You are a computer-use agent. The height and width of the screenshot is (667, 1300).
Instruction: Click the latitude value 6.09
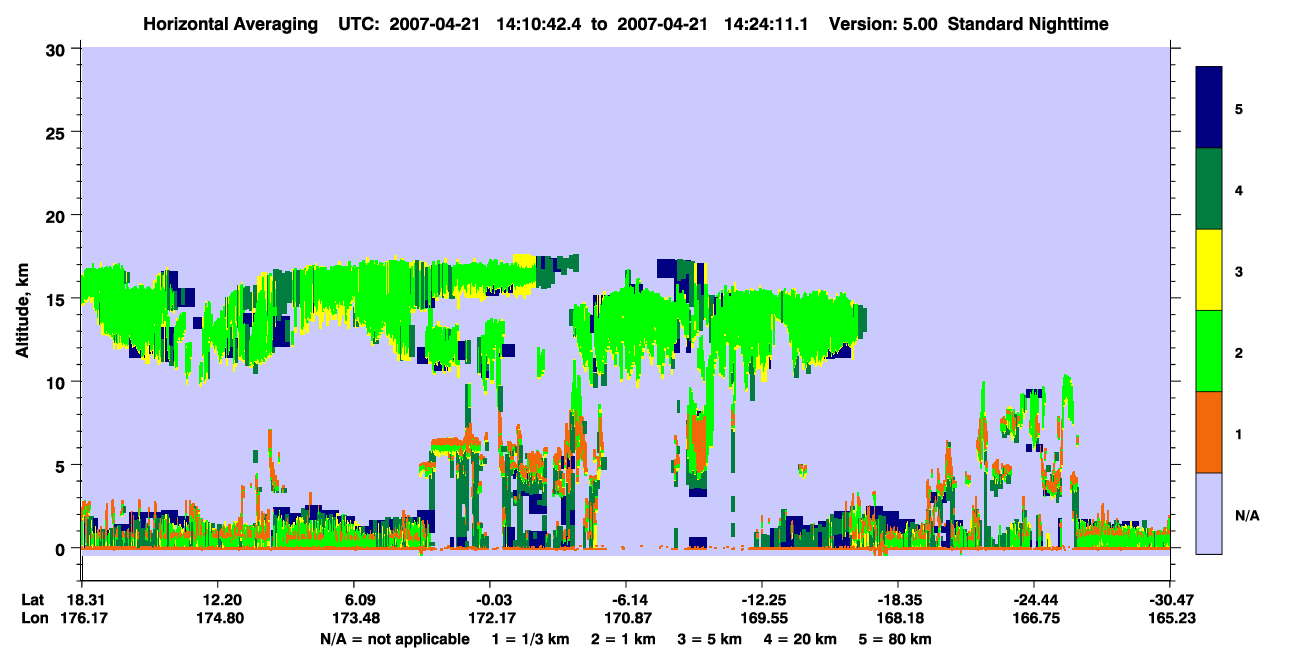click(359, 600)
